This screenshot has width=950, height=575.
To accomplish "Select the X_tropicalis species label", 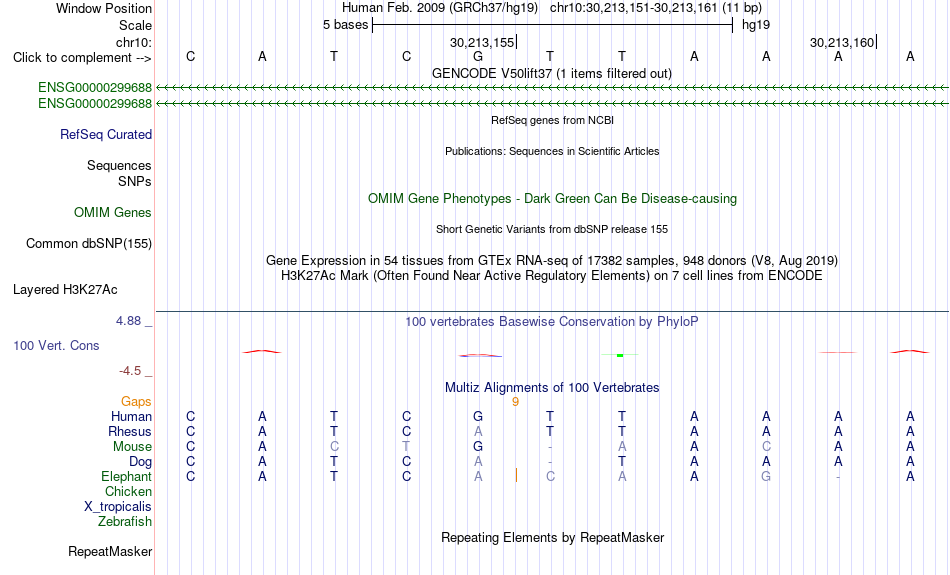I will [x=118, y=507].
